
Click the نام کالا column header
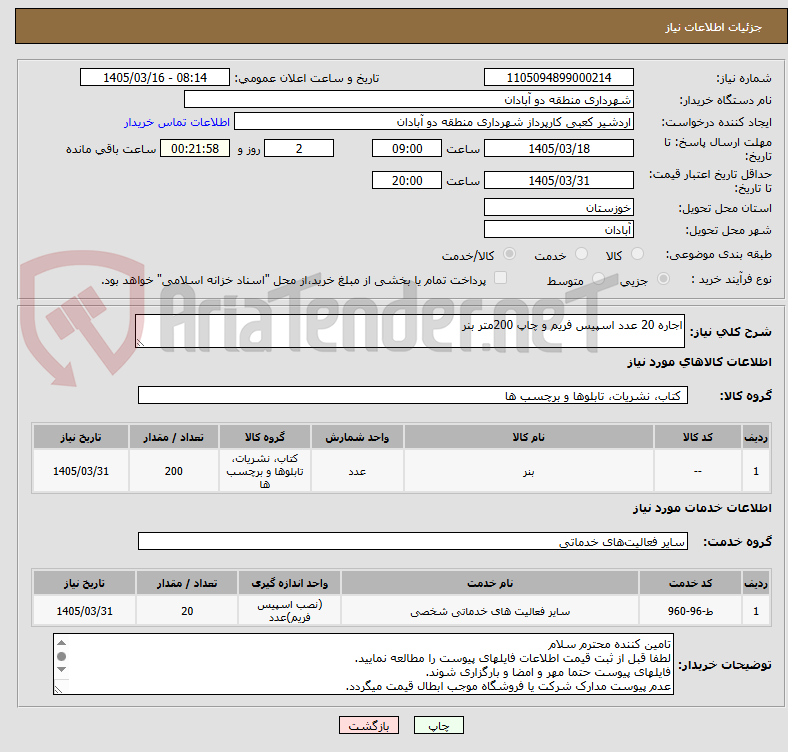click(x=528, y=437)
